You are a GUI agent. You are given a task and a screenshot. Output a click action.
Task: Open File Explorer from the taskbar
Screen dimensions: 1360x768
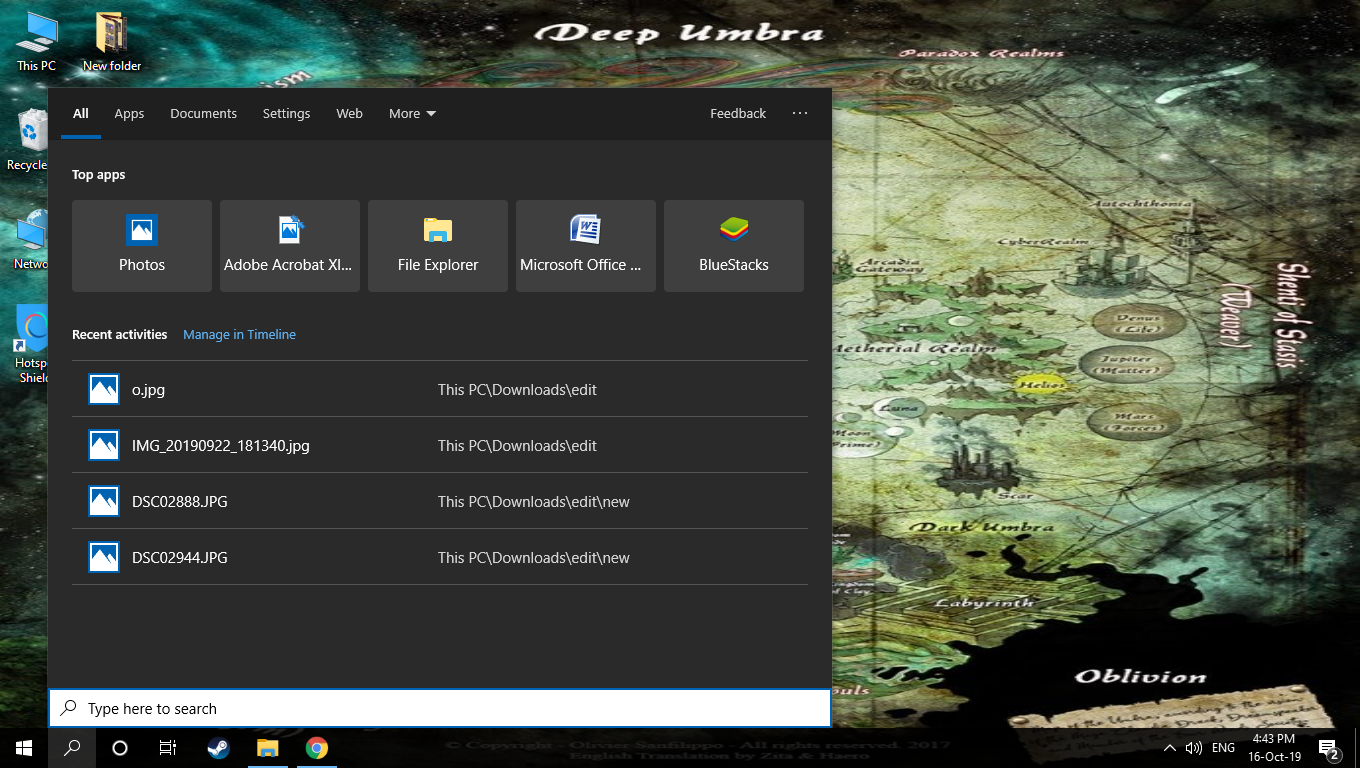(267, 748)
